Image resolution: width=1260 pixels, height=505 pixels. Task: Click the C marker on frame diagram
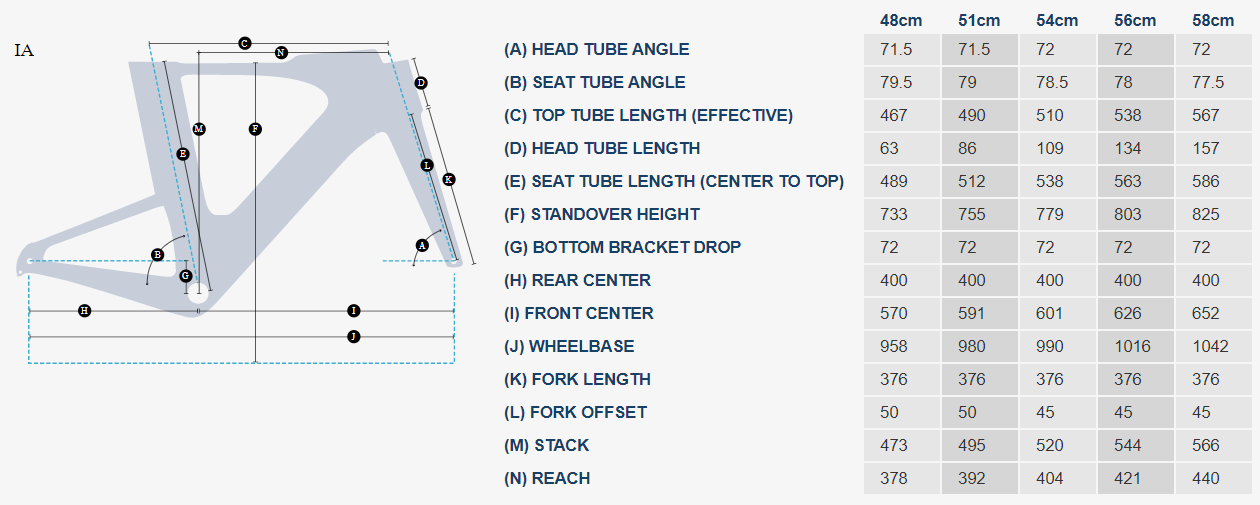click(244, 43)
